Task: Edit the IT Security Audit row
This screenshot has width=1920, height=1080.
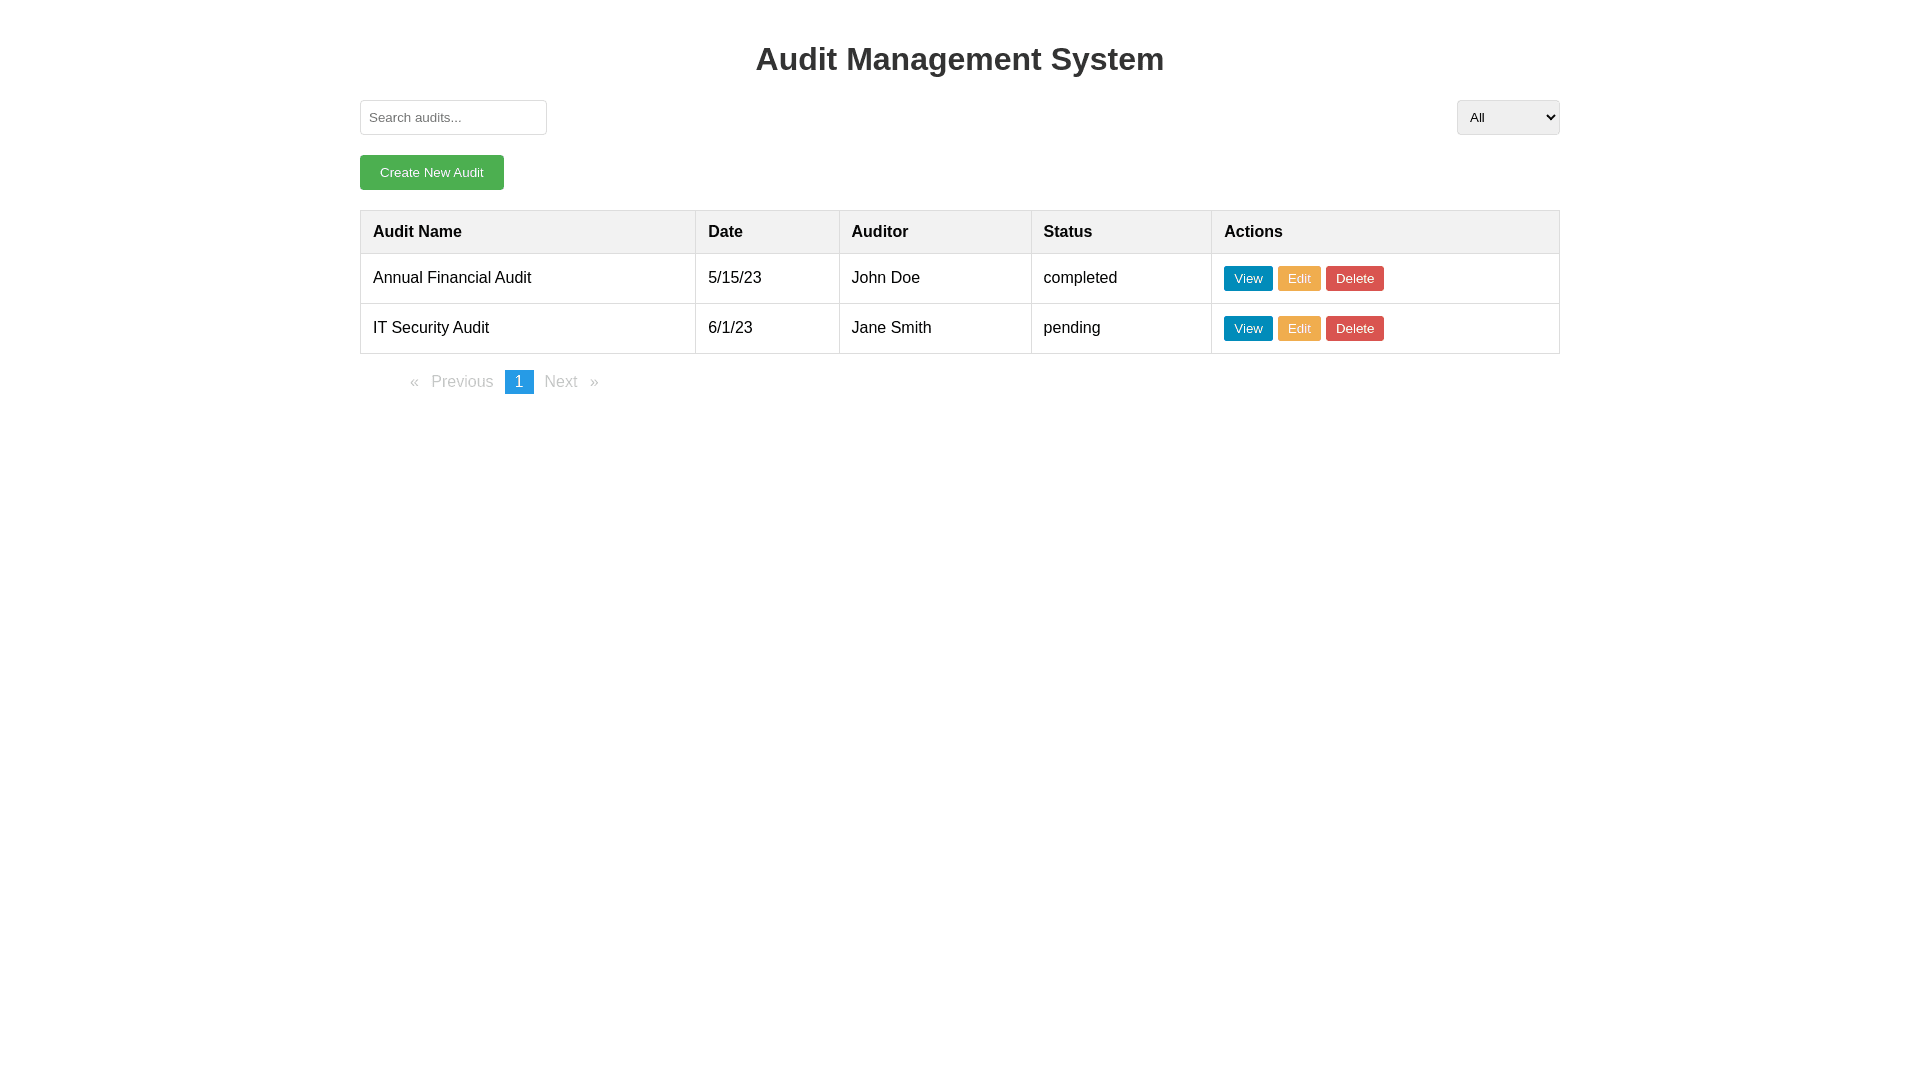Action: pos(1298,328)
